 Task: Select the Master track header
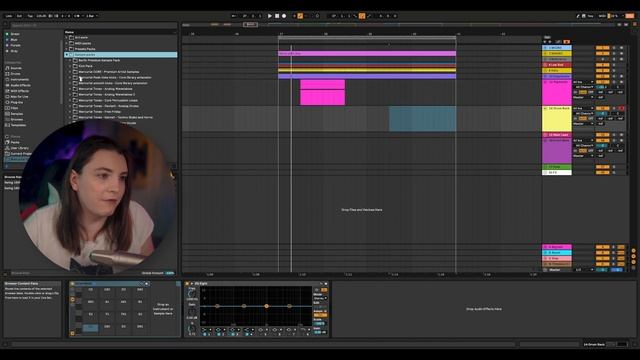tap(557, 270)
